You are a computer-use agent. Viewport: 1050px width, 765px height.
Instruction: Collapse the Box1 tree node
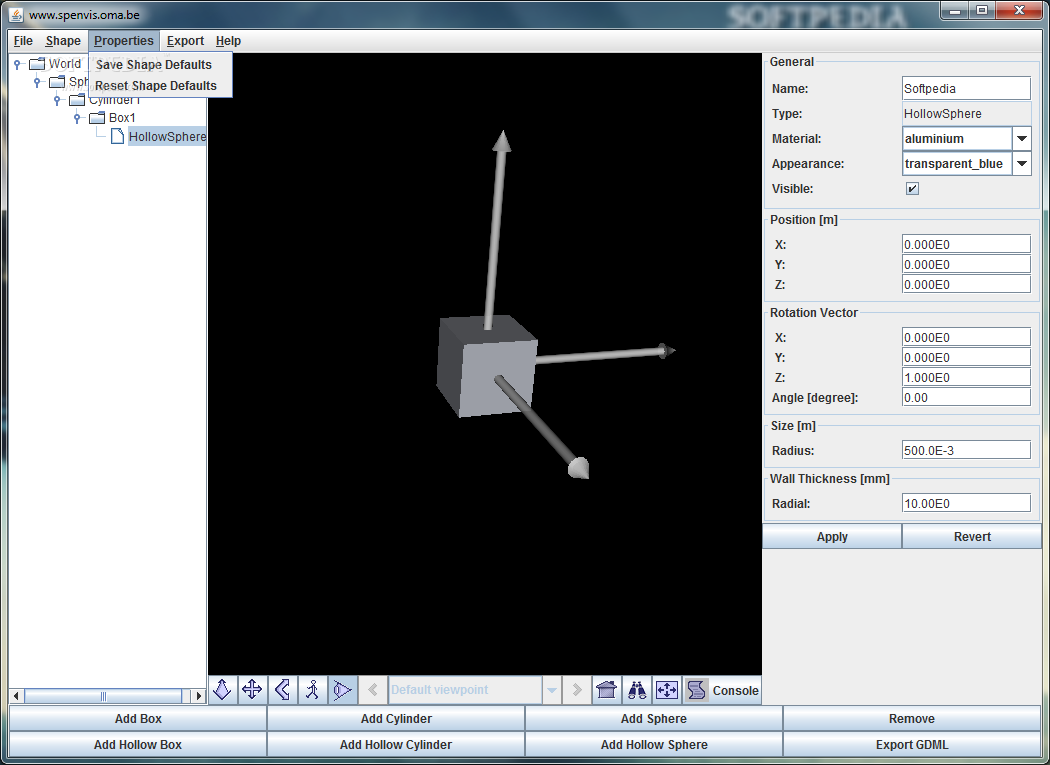click(78, 119)
